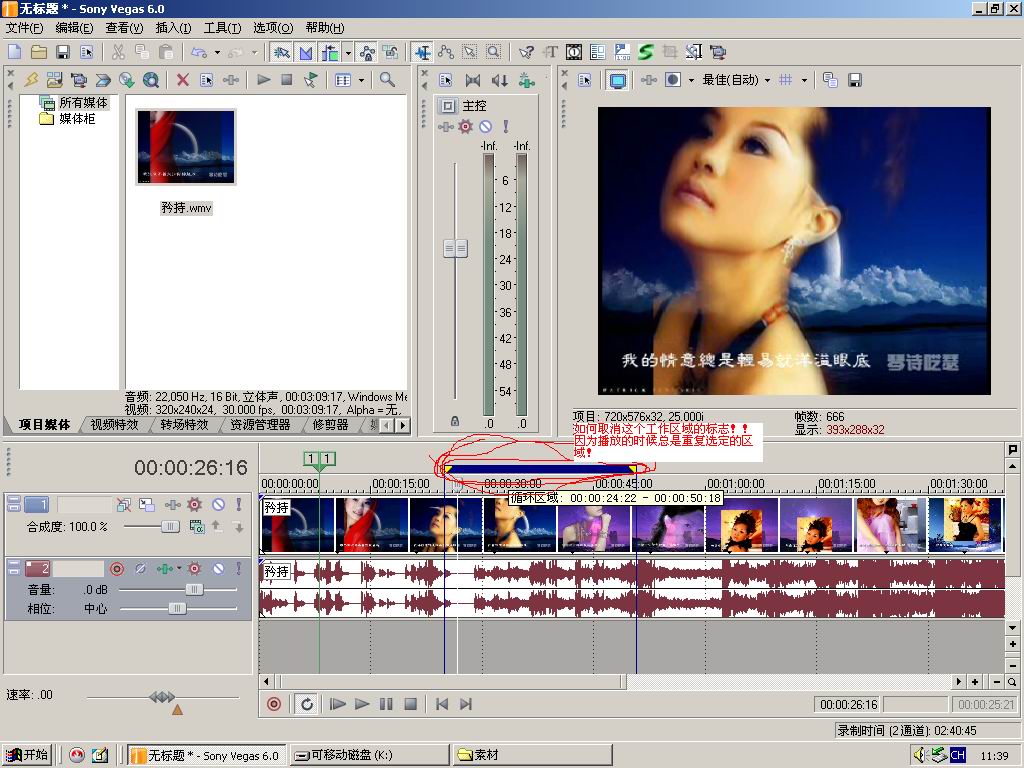Click 开始 Start button on taskbar
The width and height of the screenshot is (1024, 768).
click(x=27, y=755)
